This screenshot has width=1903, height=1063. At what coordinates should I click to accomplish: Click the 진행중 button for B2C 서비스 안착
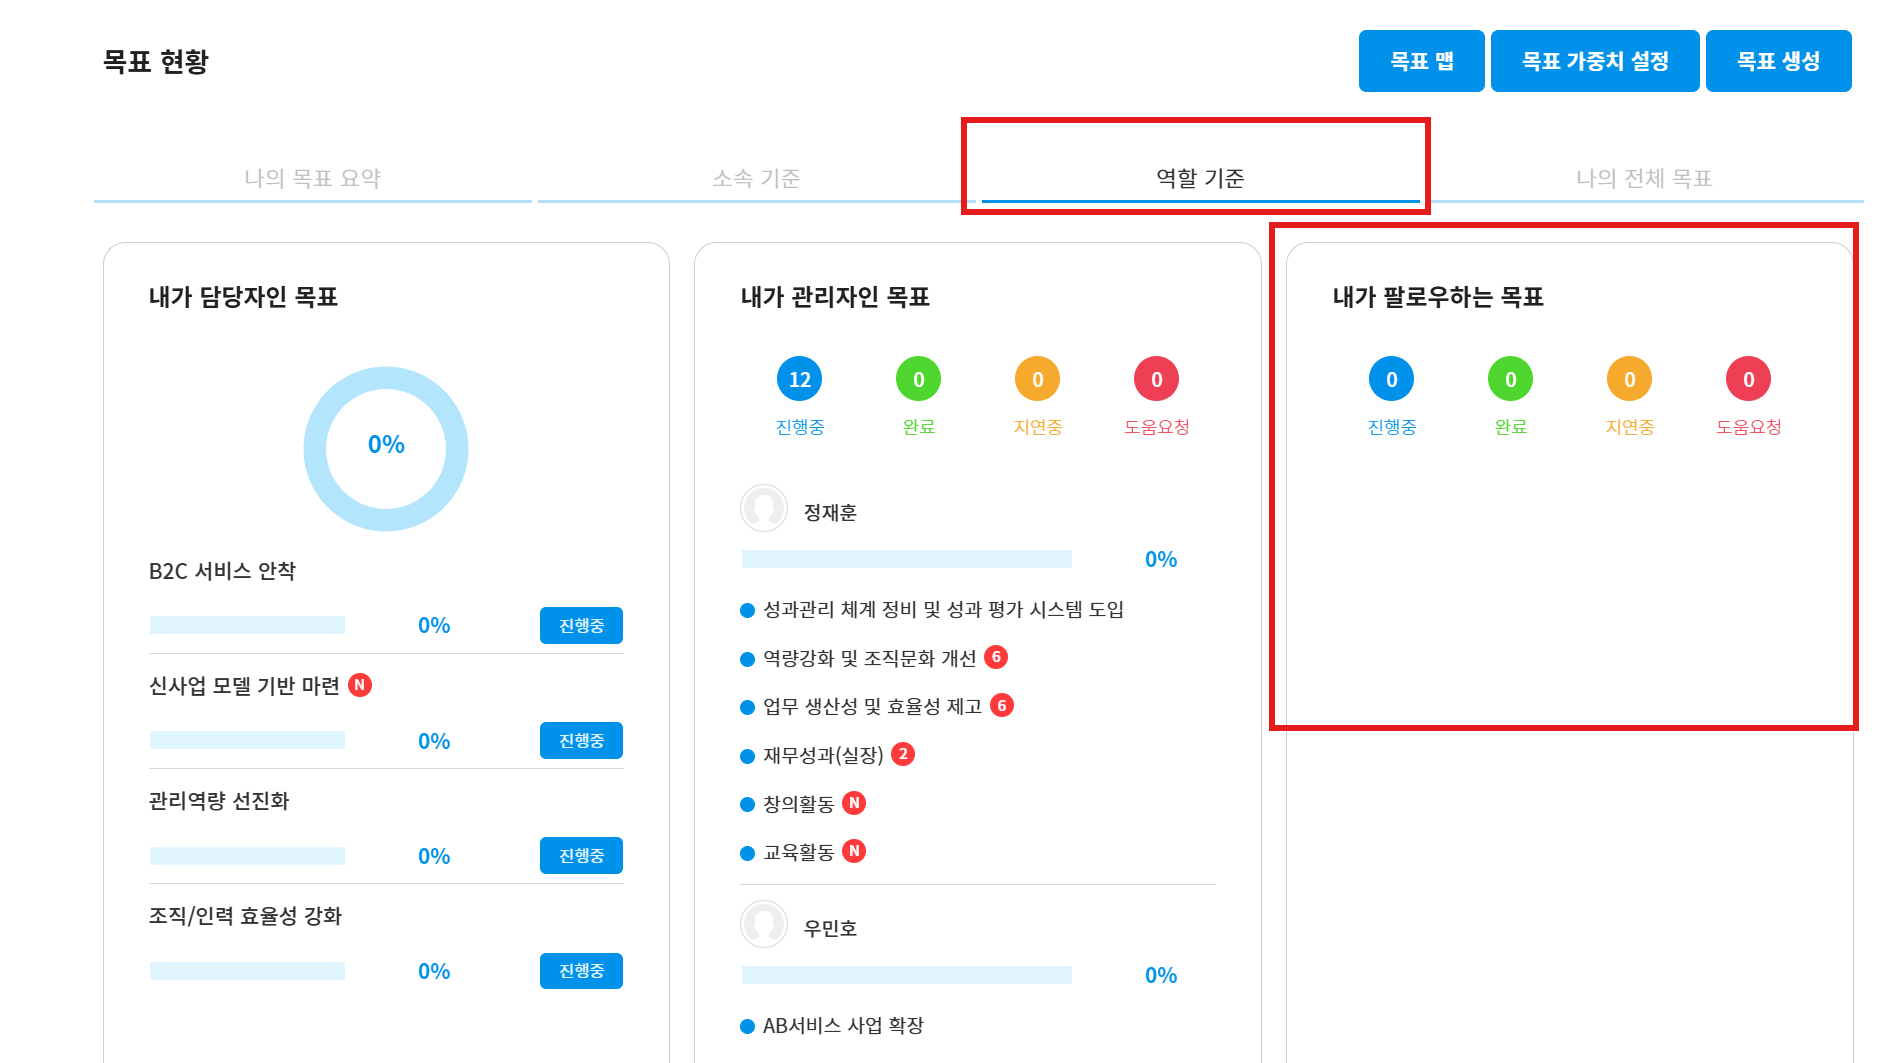click(x=581, y=625)
